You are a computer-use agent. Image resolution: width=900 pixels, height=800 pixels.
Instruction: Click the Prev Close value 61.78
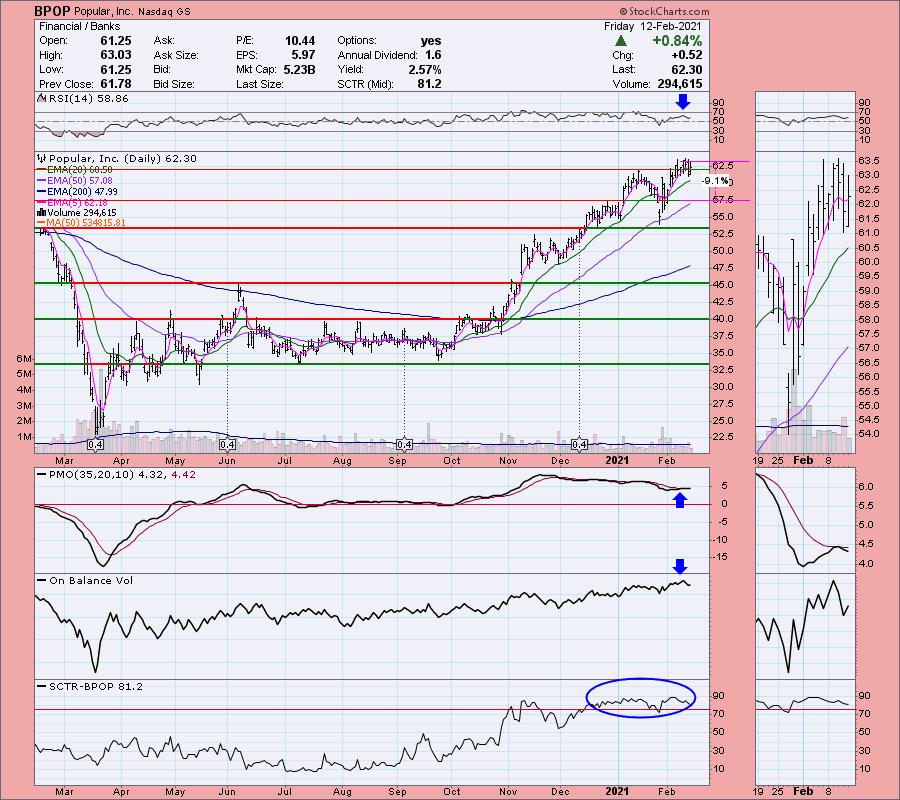116,84
